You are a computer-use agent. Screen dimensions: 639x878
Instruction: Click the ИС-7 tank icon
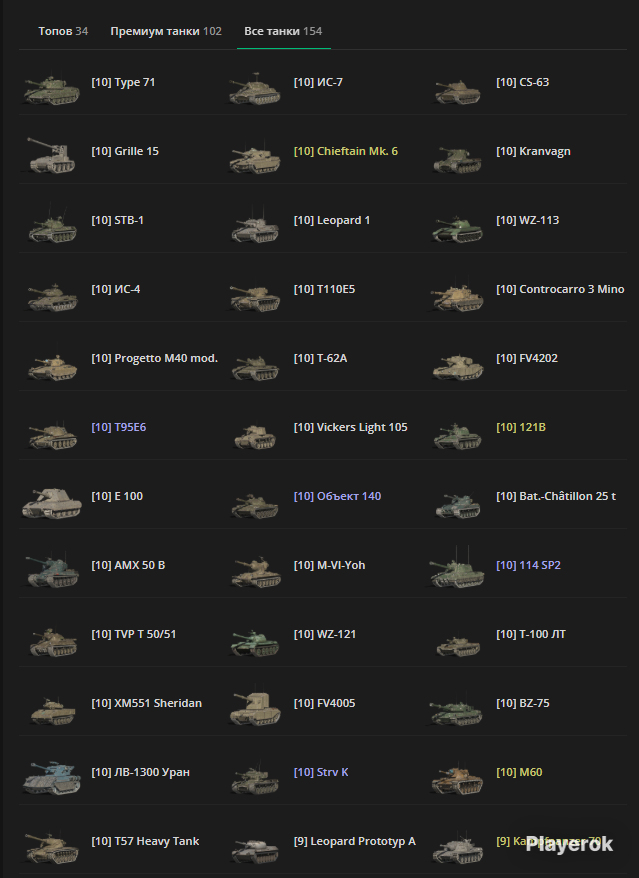255,88
